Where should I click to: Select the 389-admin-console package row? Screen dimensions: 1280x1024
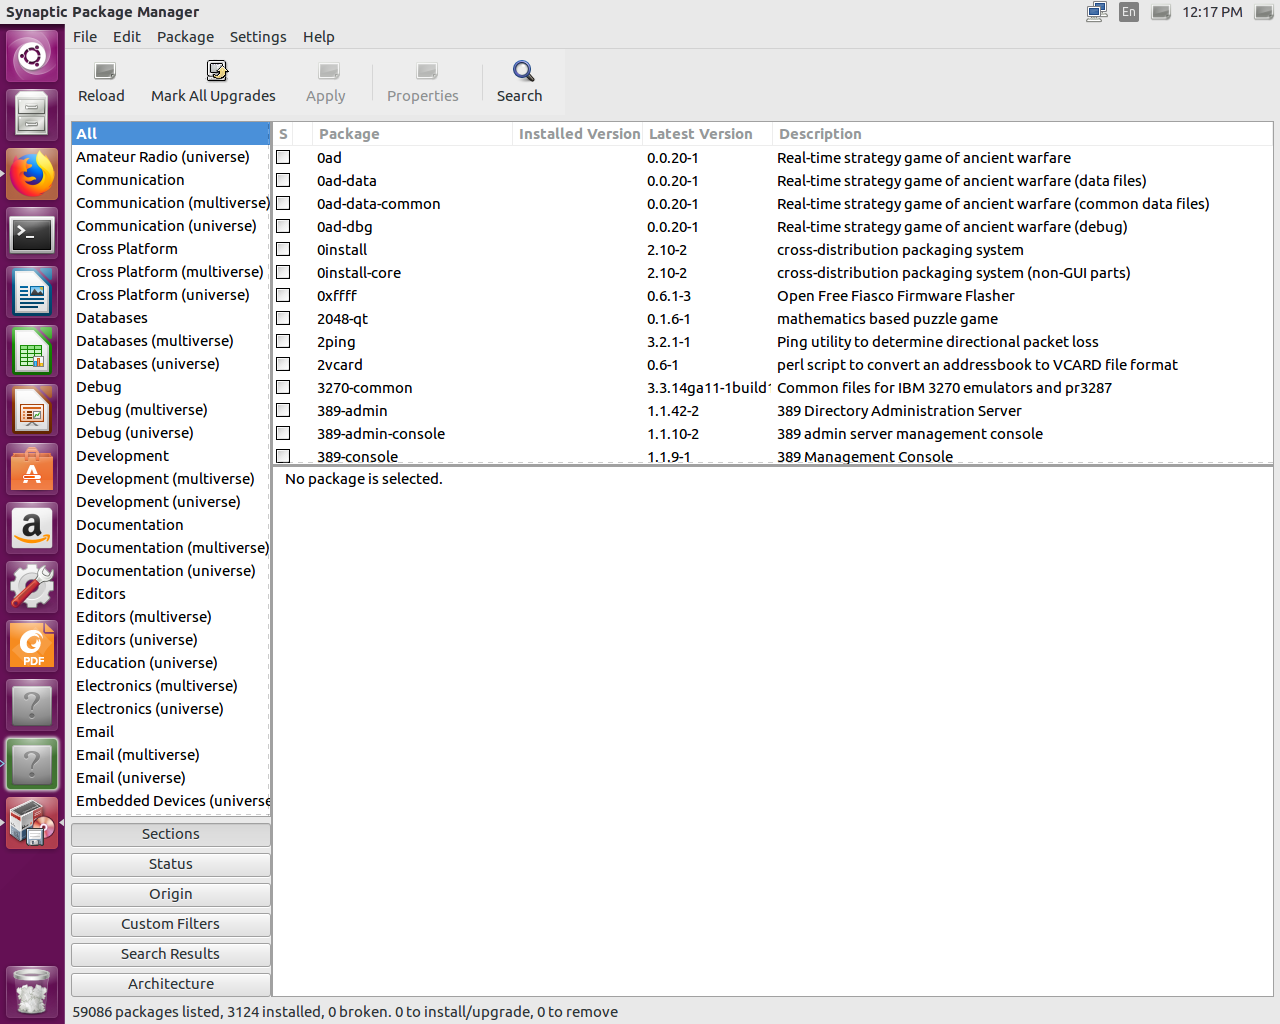[773, 434]
